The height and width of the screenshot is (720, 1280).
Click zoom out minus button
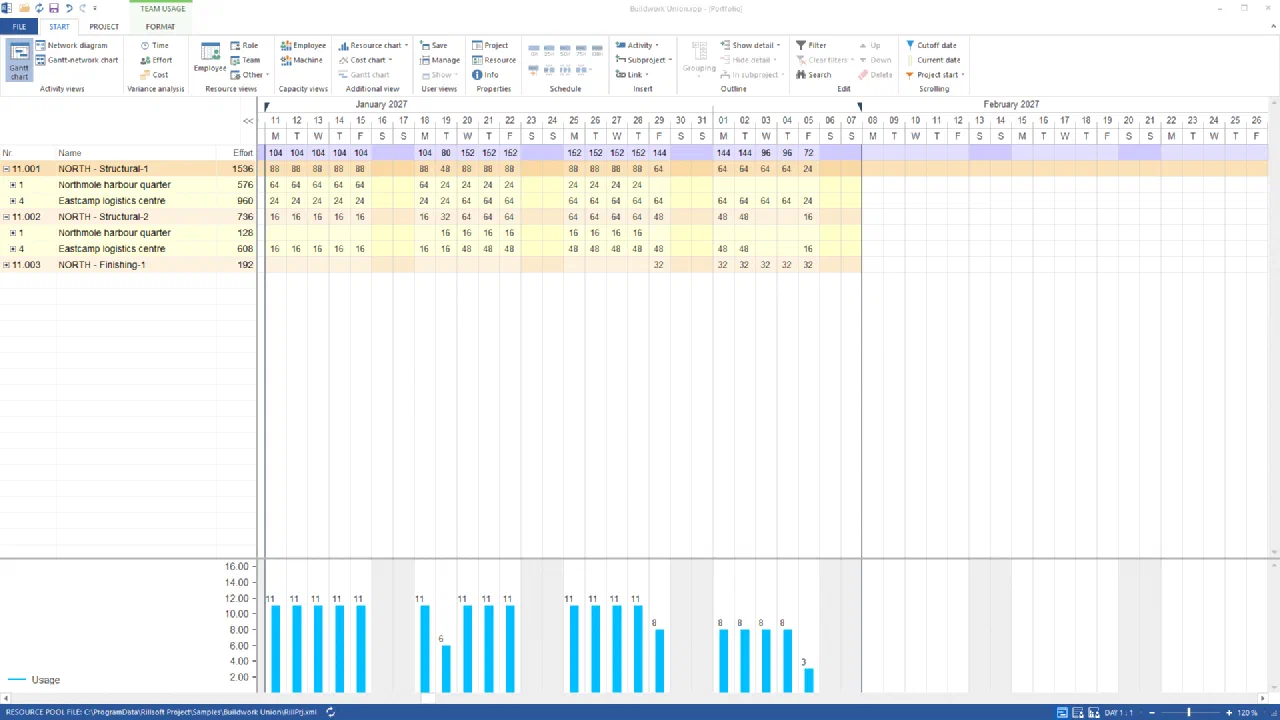(x=1151, y=712)
